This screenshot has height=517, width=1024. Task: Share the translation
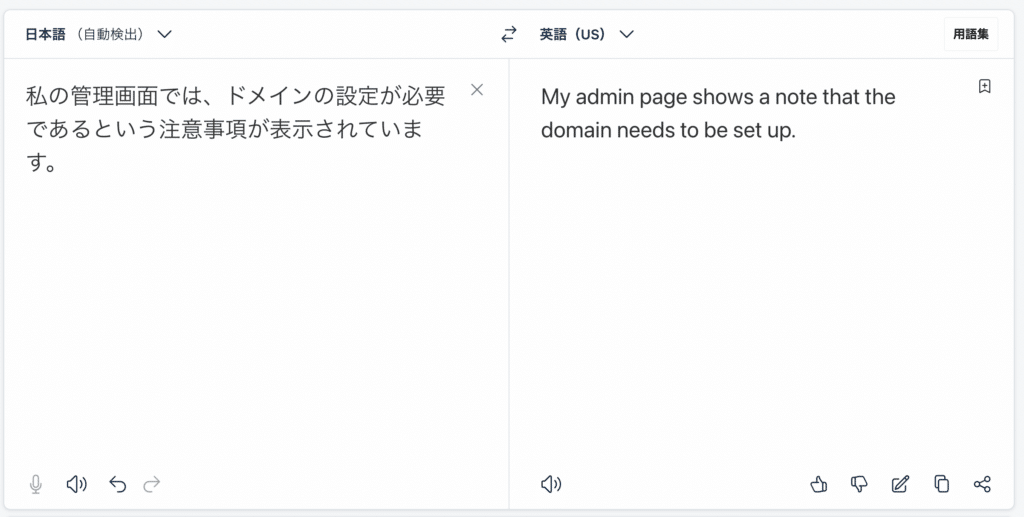(x=982, y=484)
